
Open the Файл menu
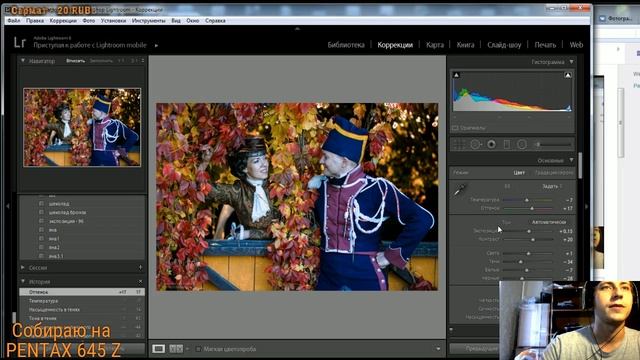[x=13, y=20]
